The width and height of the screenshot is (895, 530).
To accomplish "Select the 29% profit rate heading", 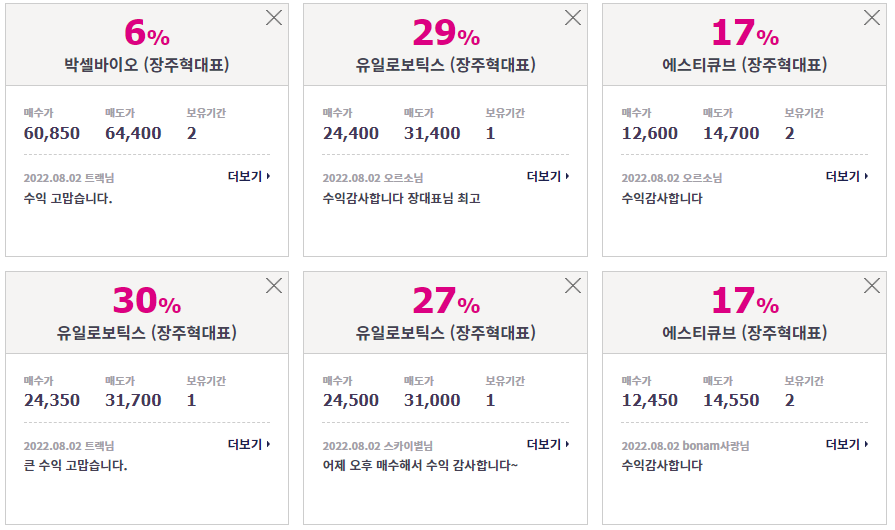I will [446, 33].
